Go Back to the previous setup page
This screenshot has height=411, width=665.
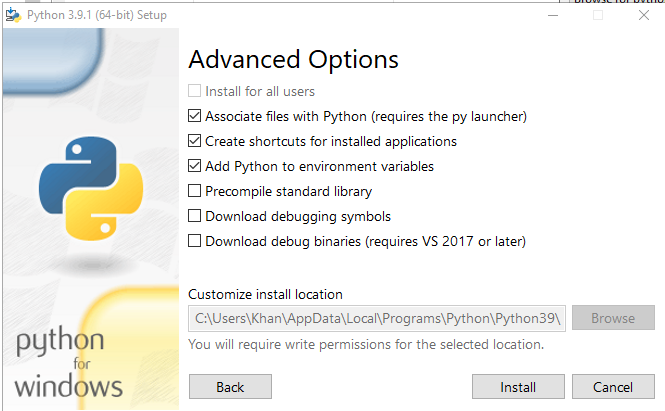coord(230,387)
